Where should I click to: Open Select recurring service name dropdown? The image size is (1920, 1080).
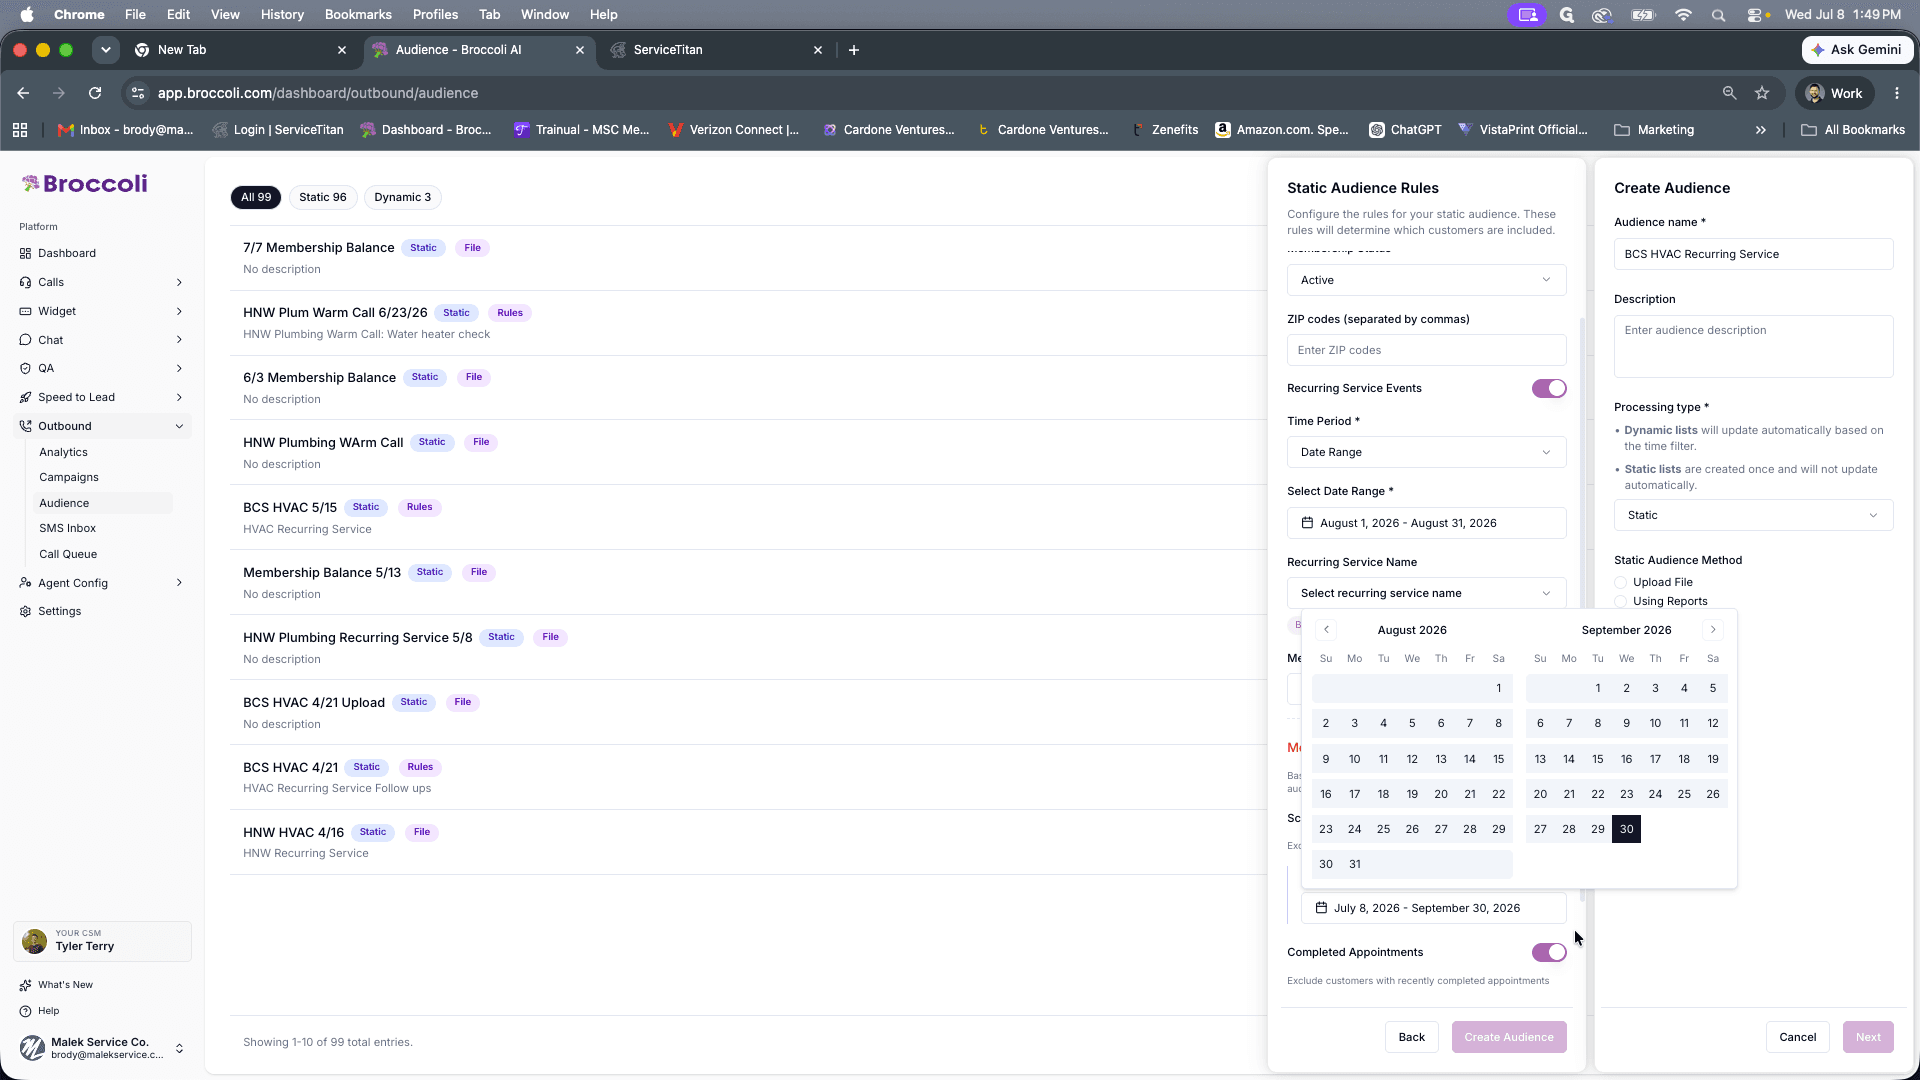(x=1426, y=593)
